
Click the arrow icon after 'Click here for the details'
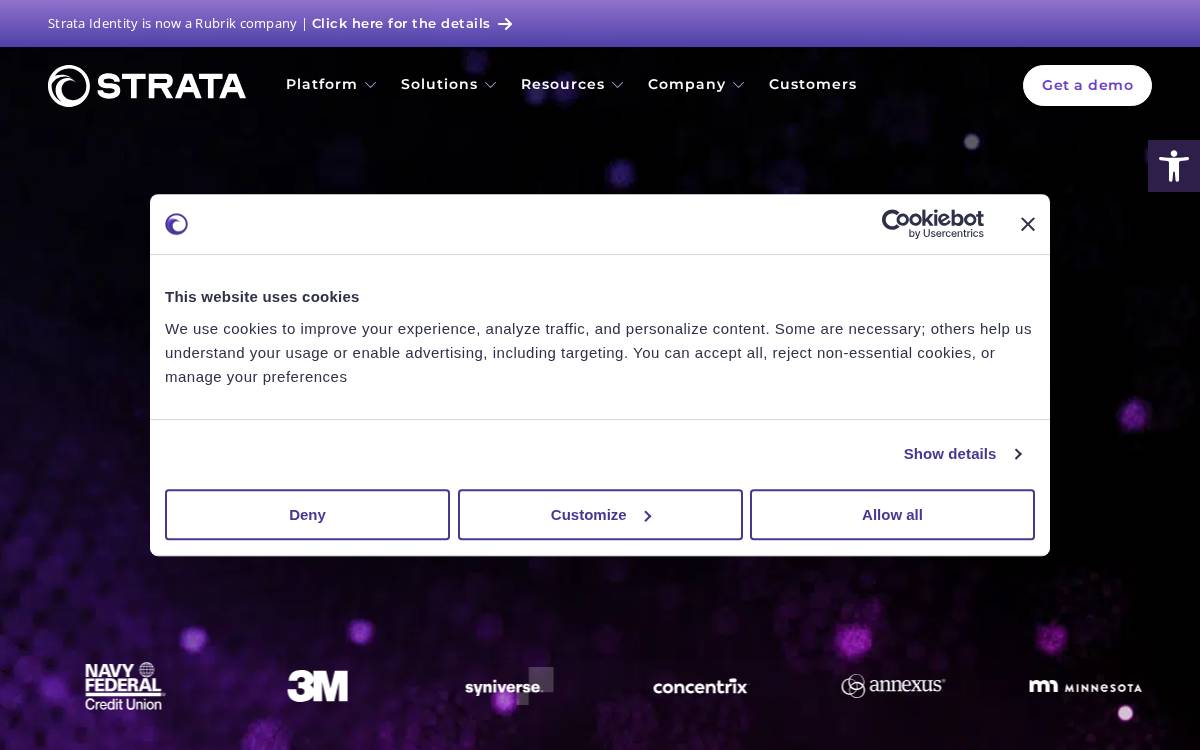[505, 24]
